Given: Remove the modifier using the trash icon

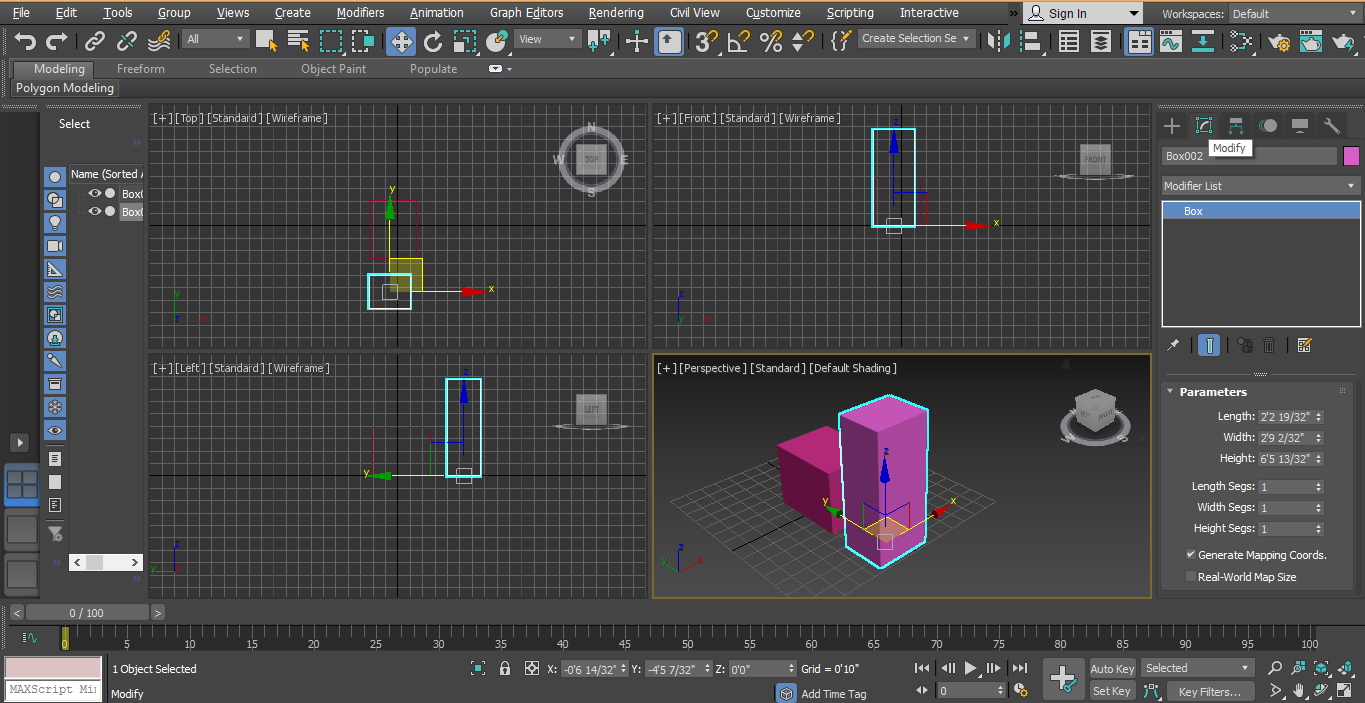Looking at the screenshot, I should coord(1268,344).
